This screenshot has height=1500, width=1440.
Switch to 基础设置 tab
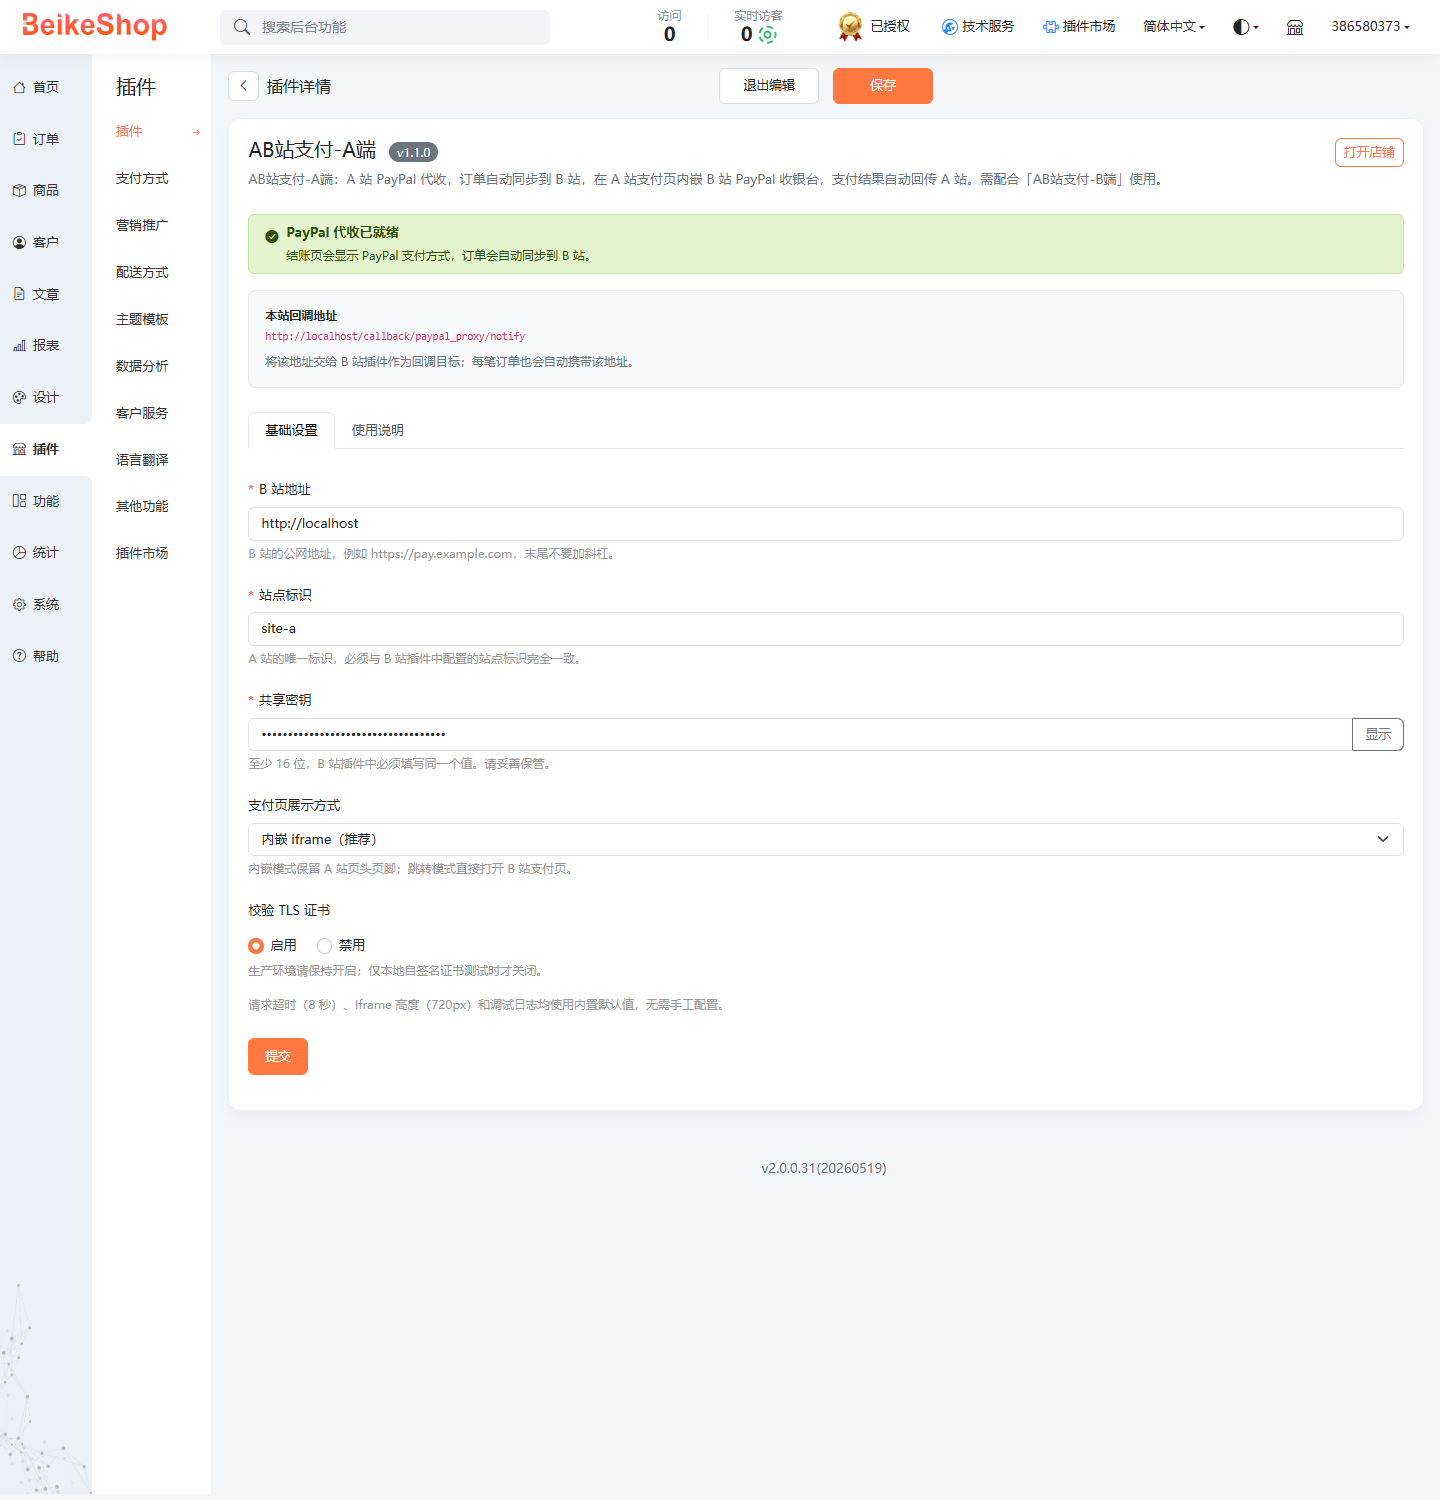(291, 430)
